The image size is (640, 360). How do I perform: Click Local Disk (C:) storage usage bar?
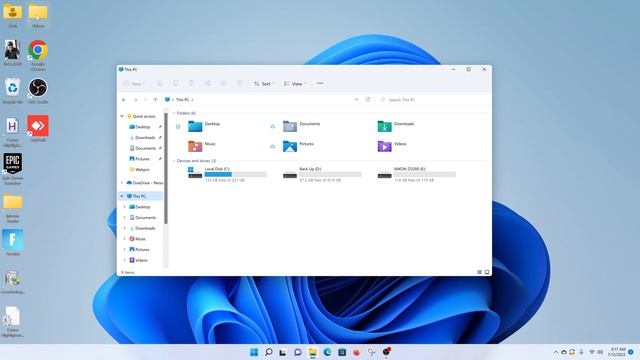[236, 174]
